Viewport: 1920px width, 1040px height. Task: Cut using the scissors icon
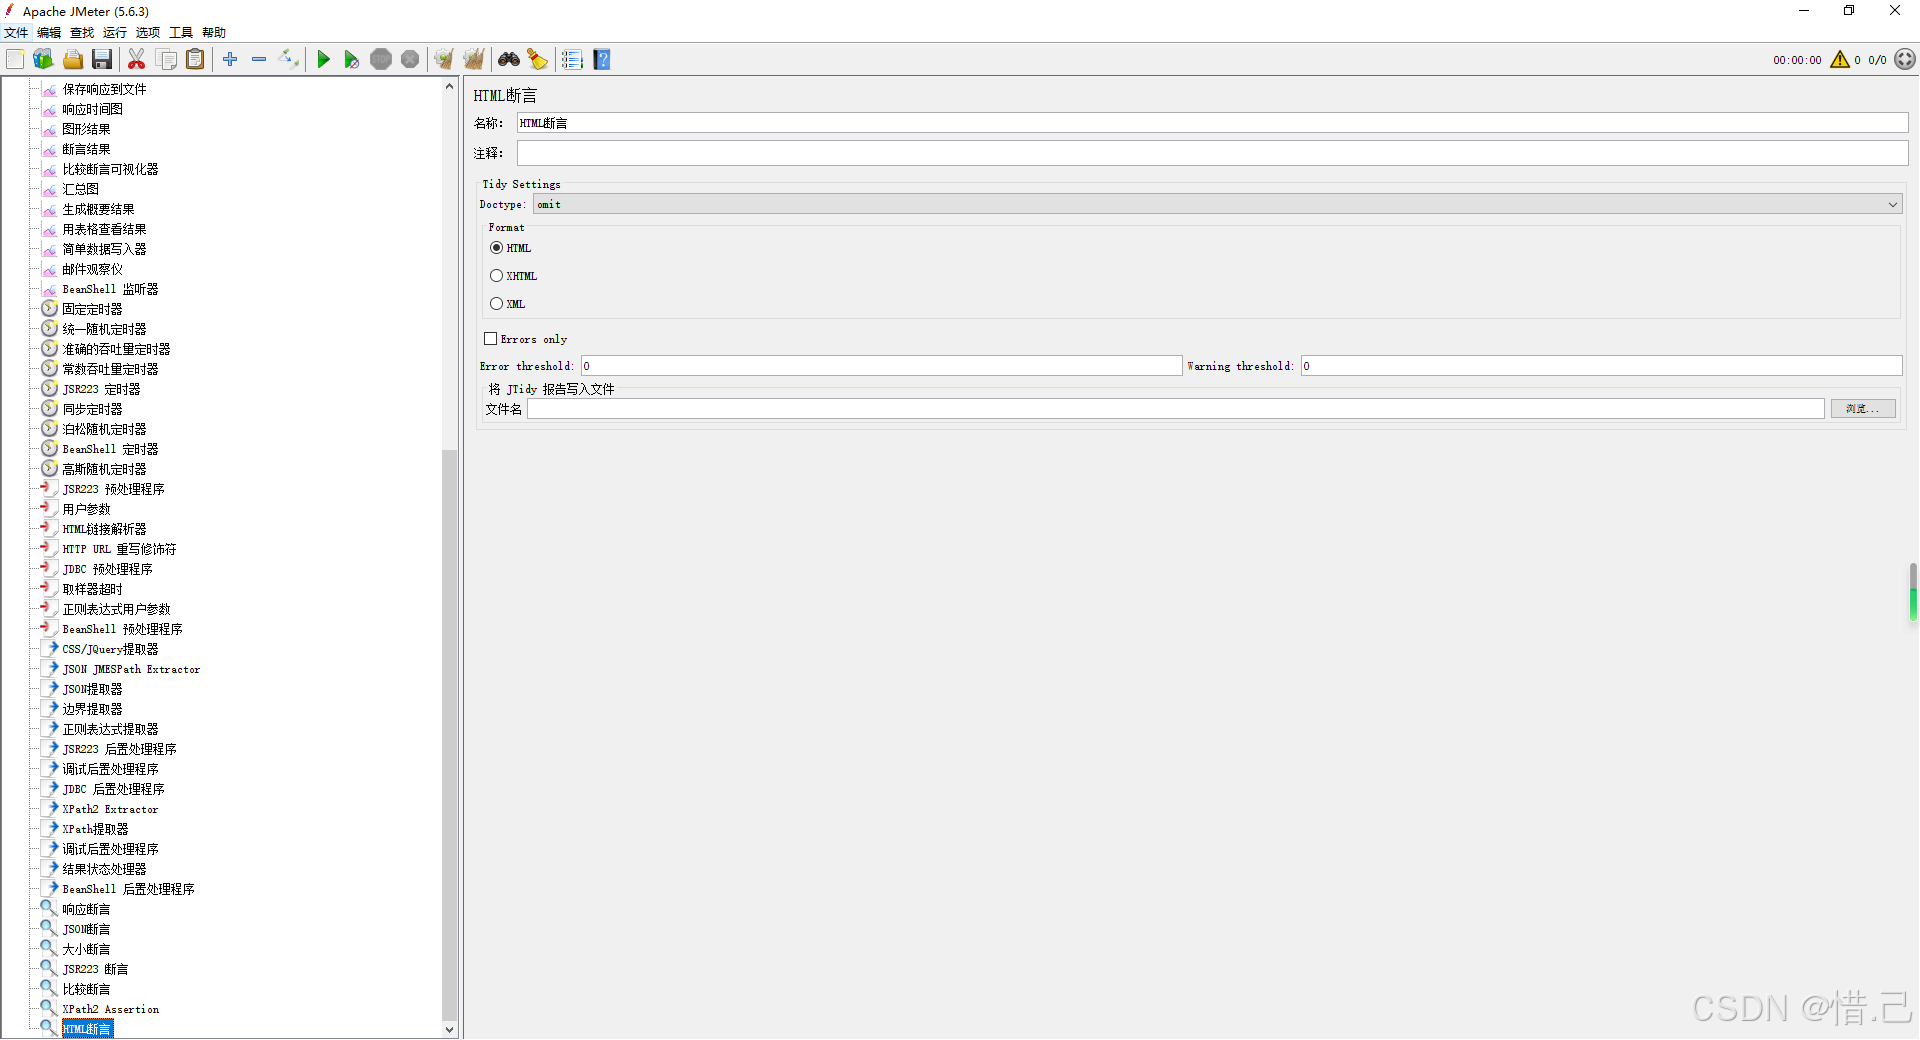pos(137,60)
